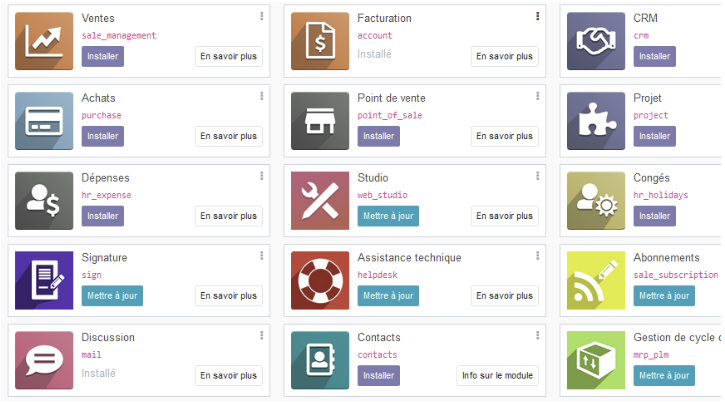Screen dimensions: 725x403
Task: Click the Projet puzzle piece icon
Action: [x=596, y=121]
